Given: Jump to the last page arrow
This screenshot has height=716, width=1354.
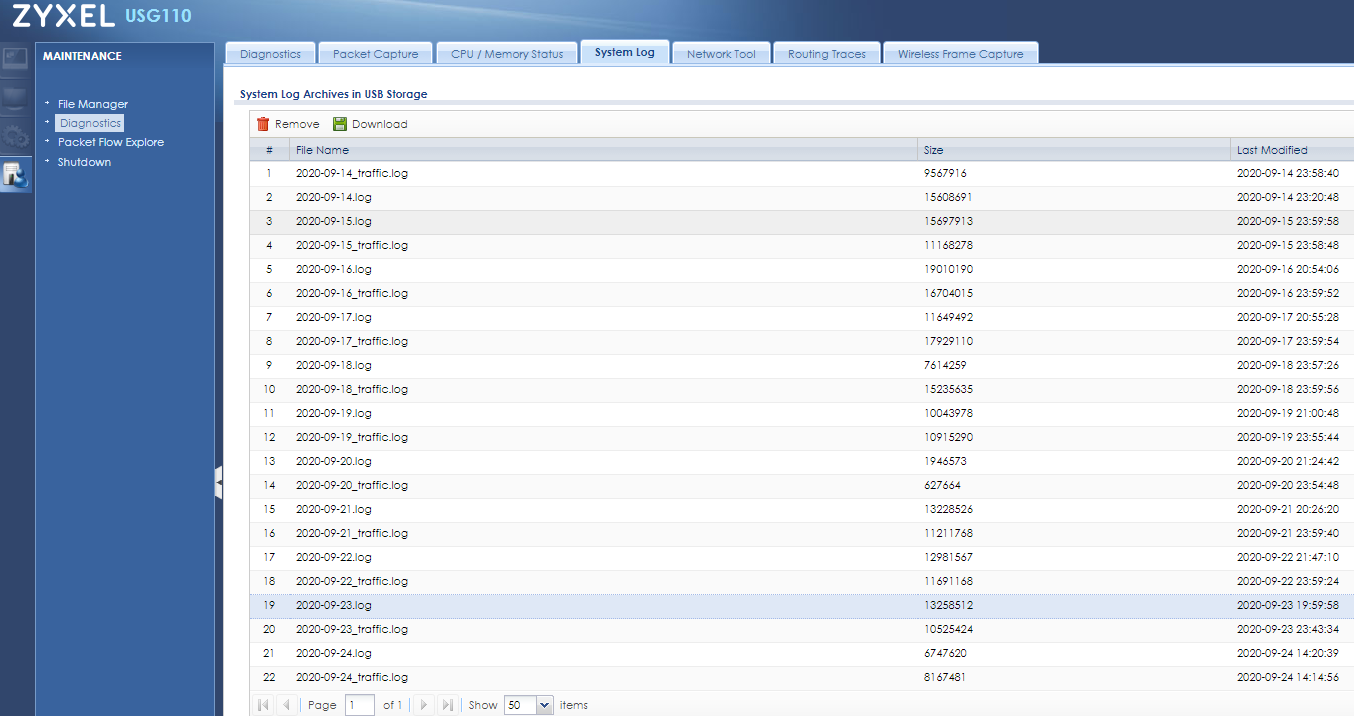Looking at the screenshot, I should 447,705.
